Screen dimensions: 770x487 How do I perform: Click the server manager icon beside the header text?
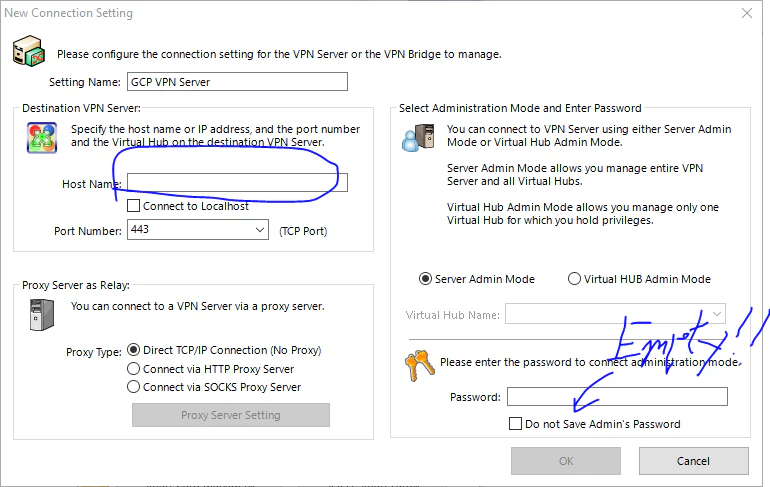[28, 51]
